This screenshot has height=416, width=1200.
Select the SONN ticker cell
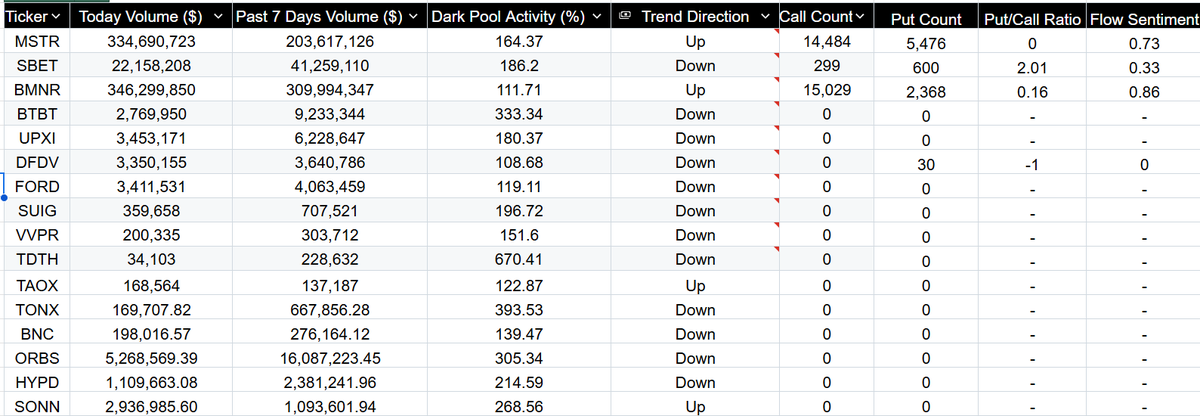point(37,406)
